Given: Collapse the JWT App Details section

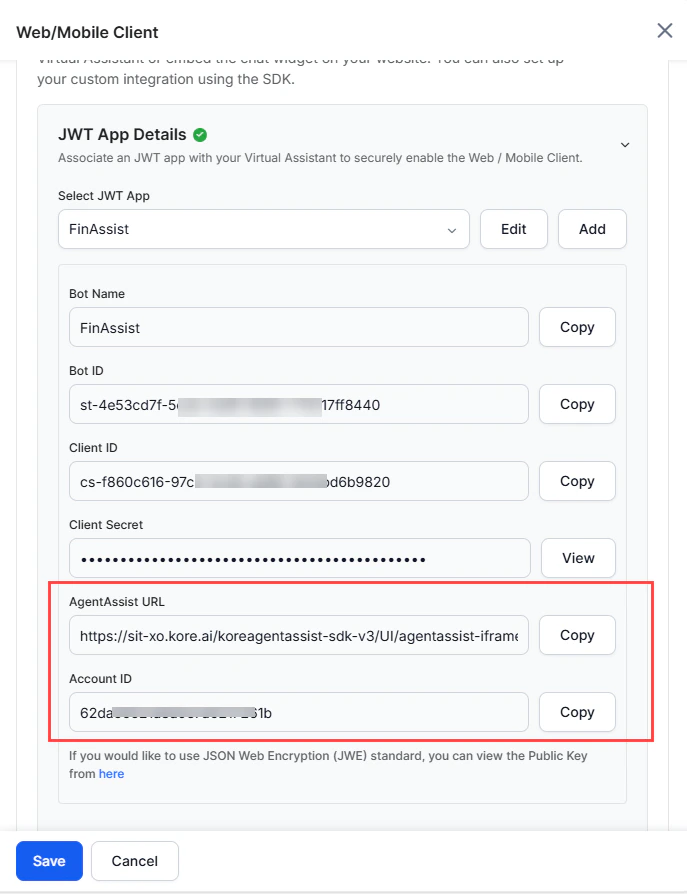Looking at the screenshot, I should pos(625,144).
